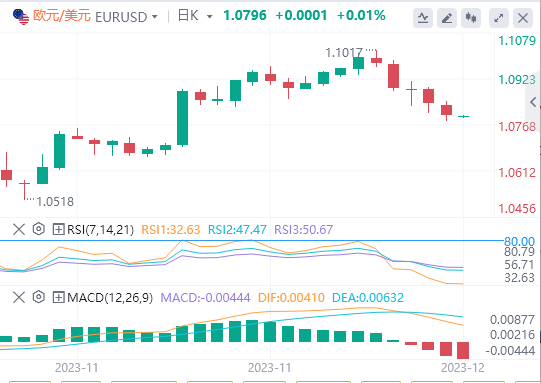Click the 欧元/美元 pair name
This screenshot has width=541, height=383.
tap(62, 16)
